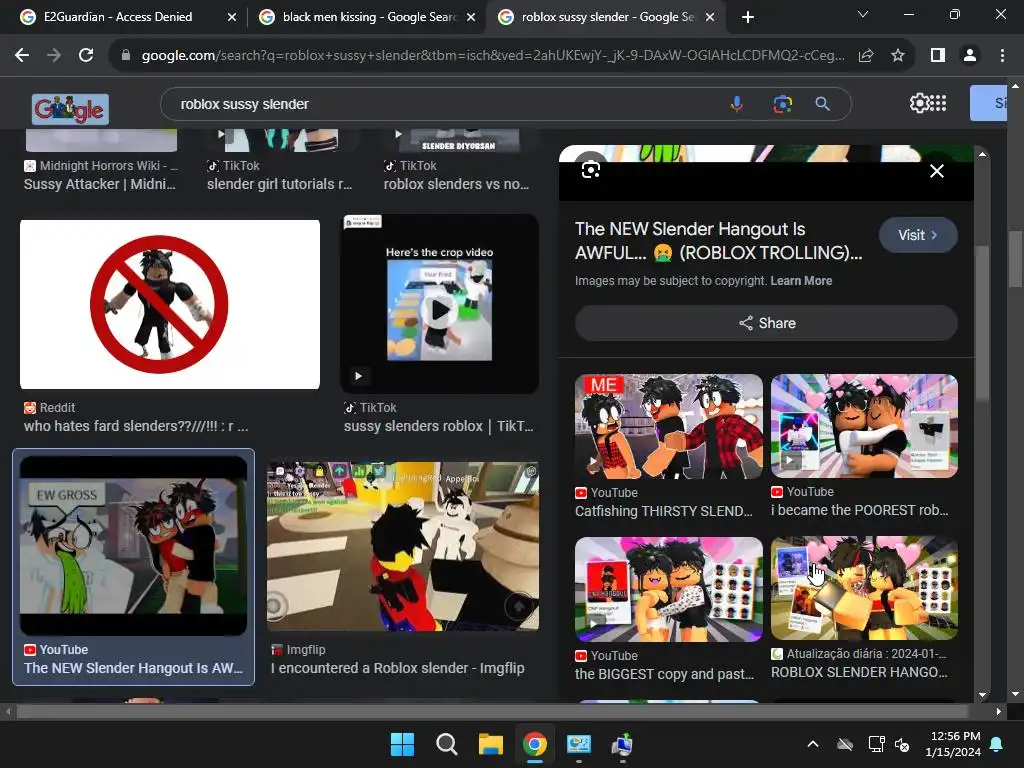Click the magnifier search button
This screenshot has height=768, width=1024.
click(822, 104)
